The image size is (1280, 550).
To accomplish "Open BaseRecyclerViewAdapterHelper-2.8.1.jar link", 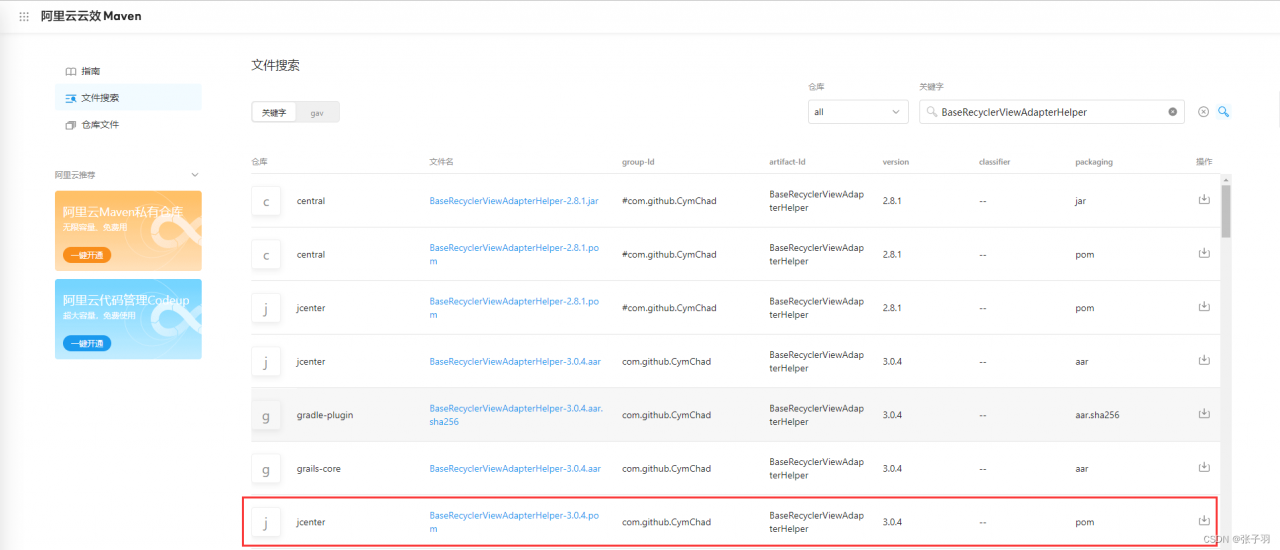I will pos(514,201).
